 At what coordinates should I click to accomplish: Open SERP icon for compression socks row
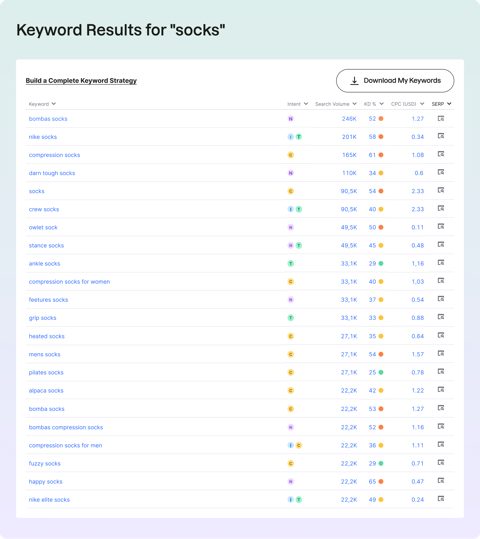click(x=441, y=154)
